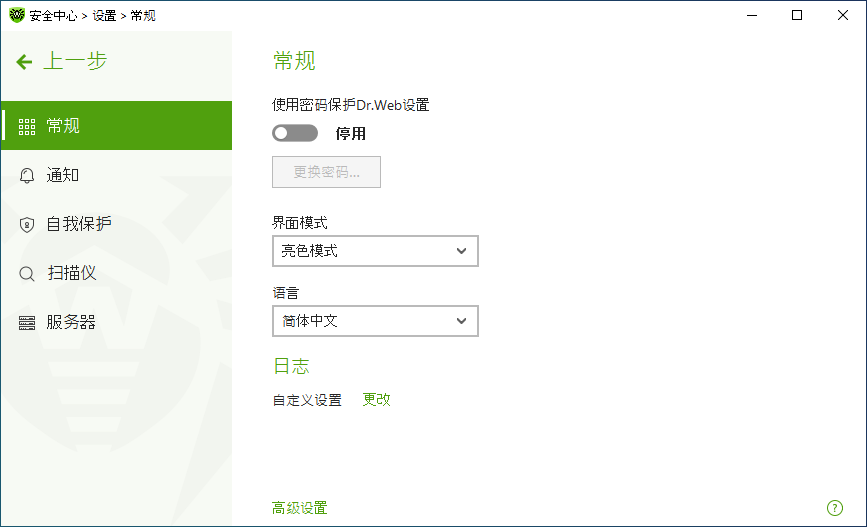Image resolution: width=867 pixels, height=527 pixels.
Task: Click the 扫描仪 magnifier icon
Action: pos(27,274)
